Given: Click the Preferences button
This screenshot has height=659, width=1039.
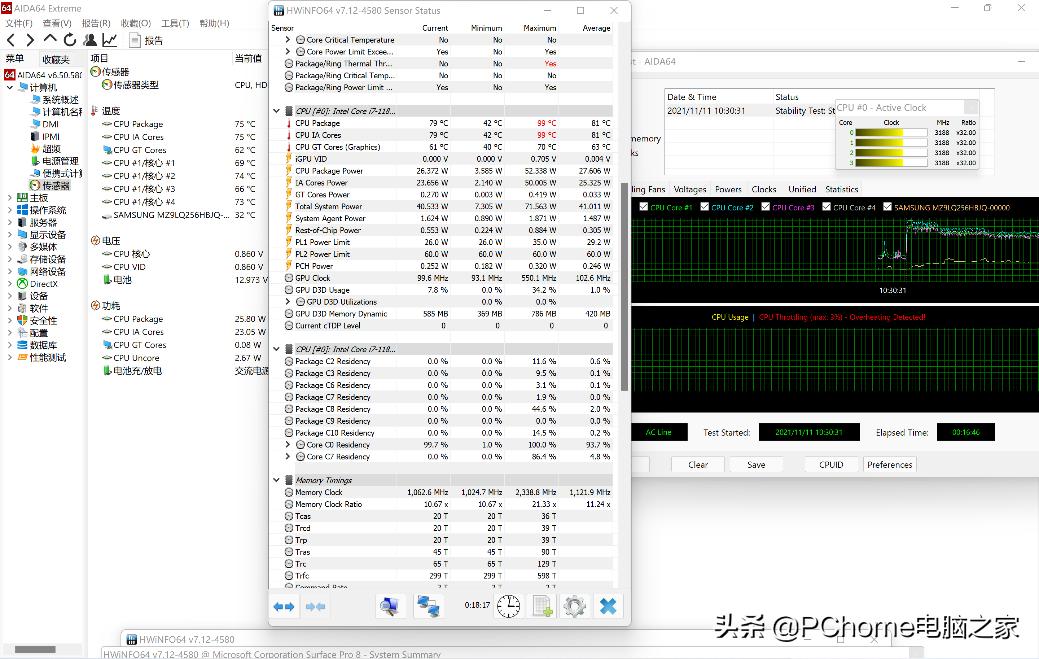Looking at the screenshot, I should coord(889,464).
